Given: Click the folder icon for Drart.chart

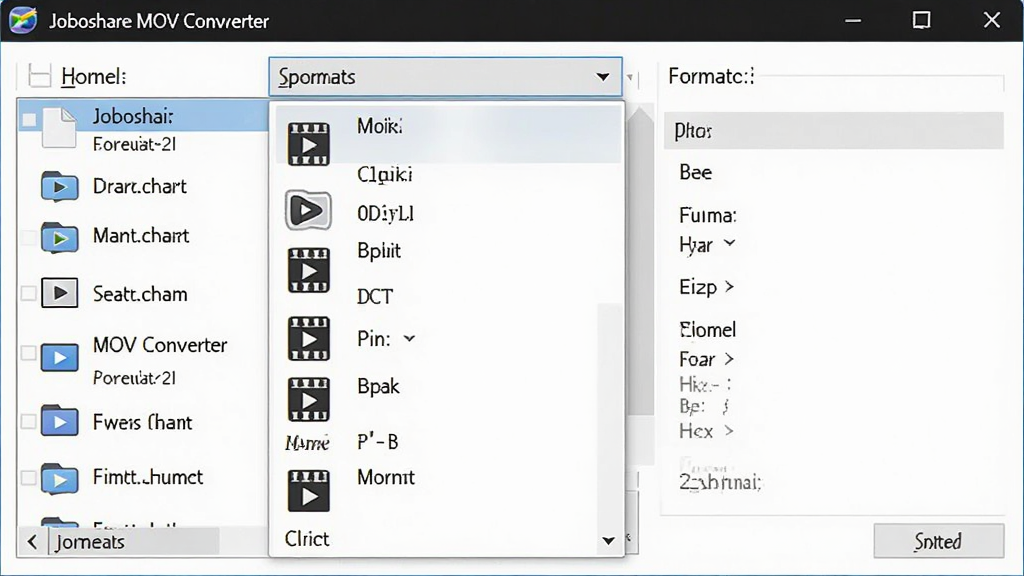Looking at the screenshot, I should click(x=59, y=187).
